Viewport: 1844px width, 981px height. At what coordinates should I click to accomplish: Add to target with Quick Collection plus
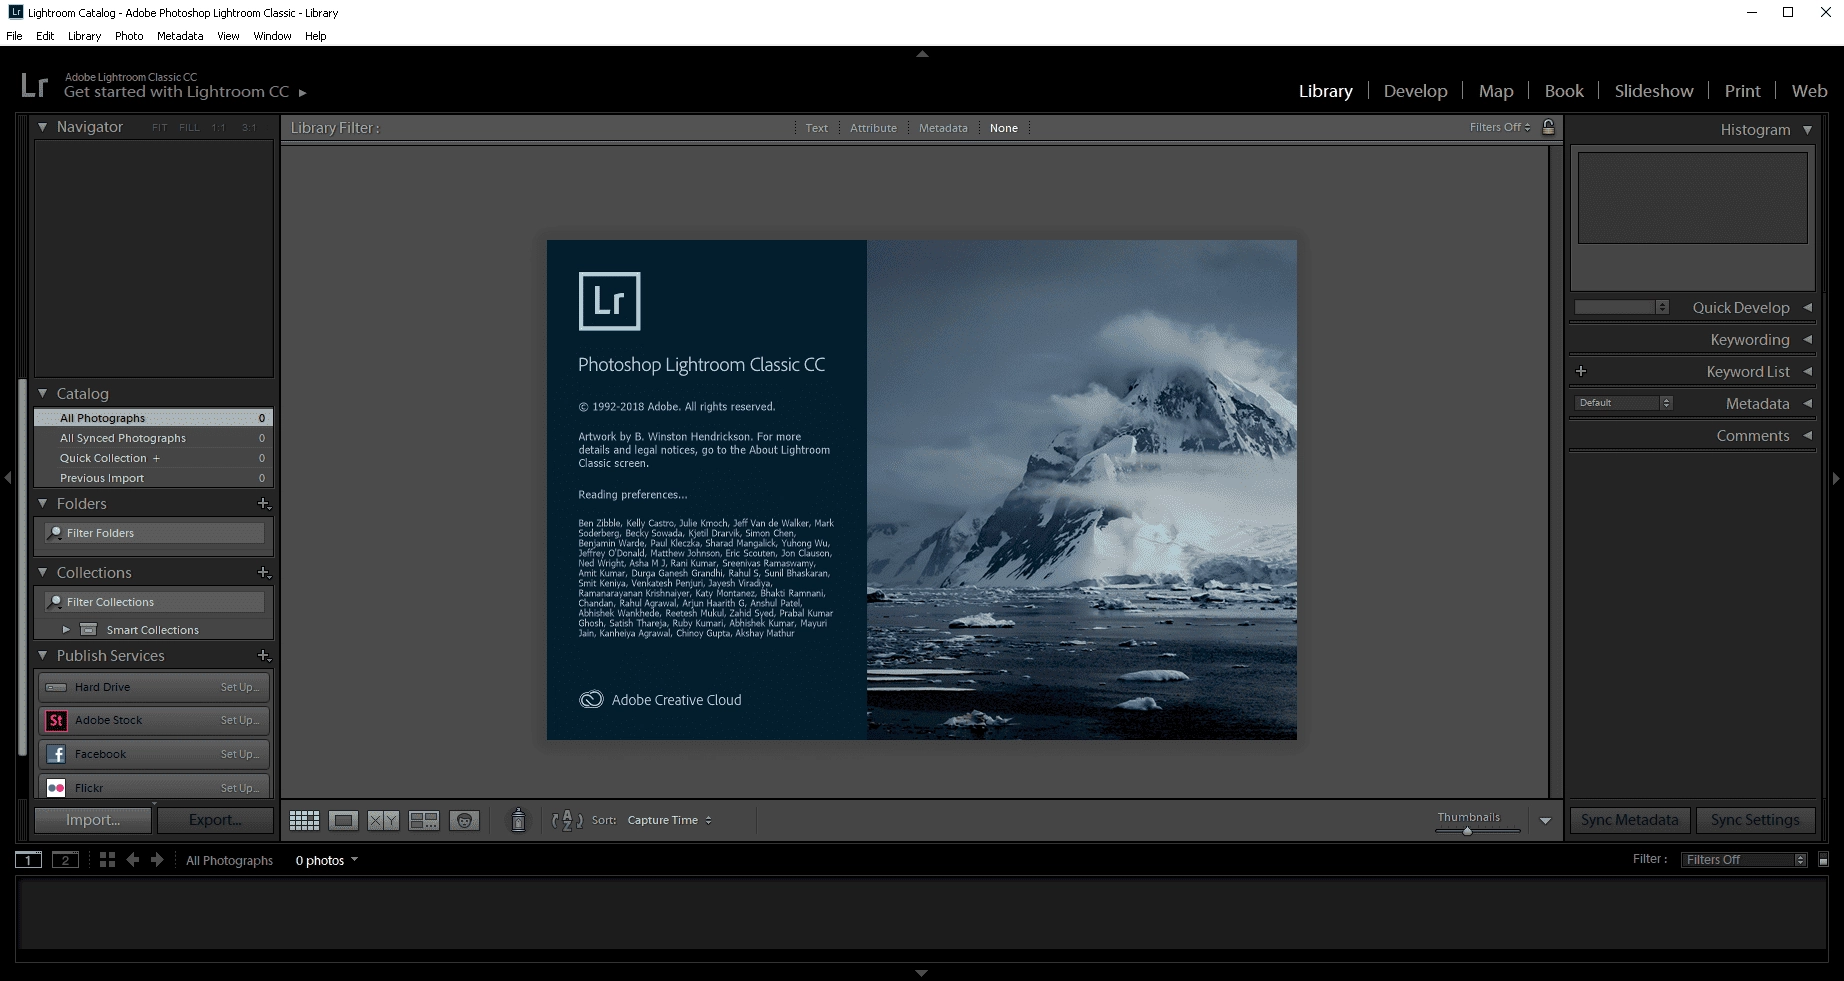point(156,458)
